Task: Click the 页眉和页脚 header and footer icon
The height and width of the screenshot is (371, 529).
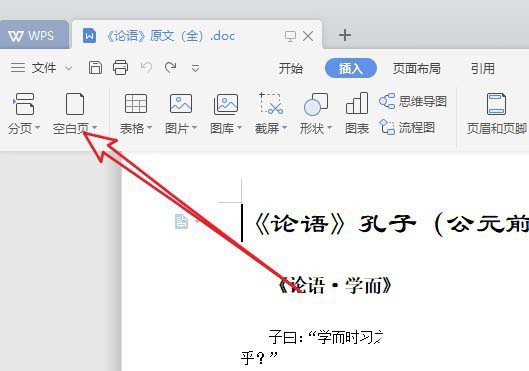Action: coord(497,104)
